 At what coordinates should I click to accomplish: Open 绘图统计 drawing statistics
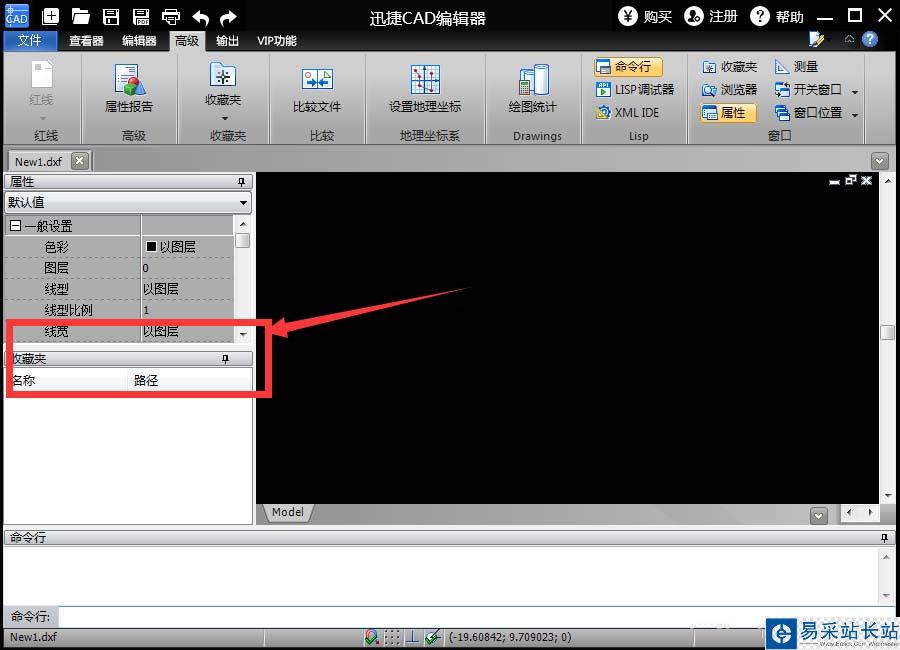click(x=533, y=88)
